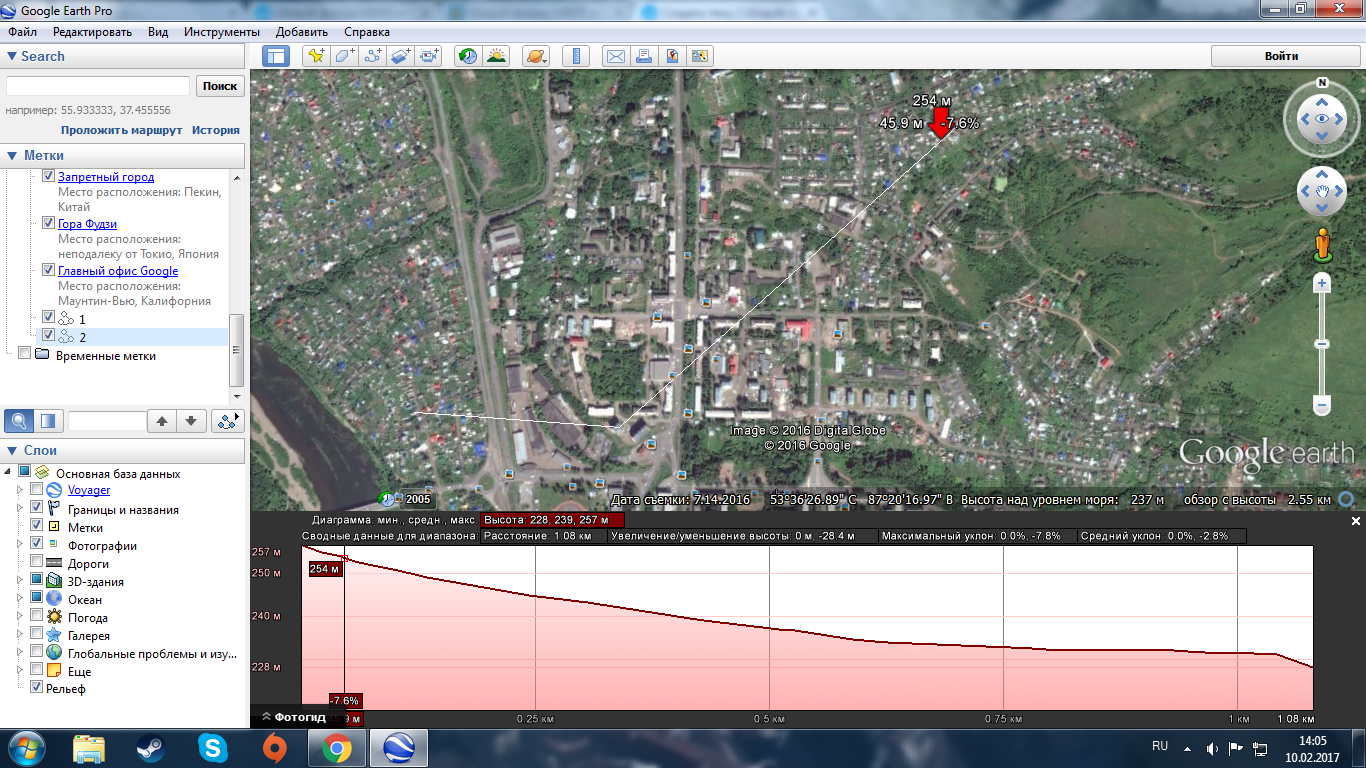Enable the Дороги layer checkbox

point(36,563)
